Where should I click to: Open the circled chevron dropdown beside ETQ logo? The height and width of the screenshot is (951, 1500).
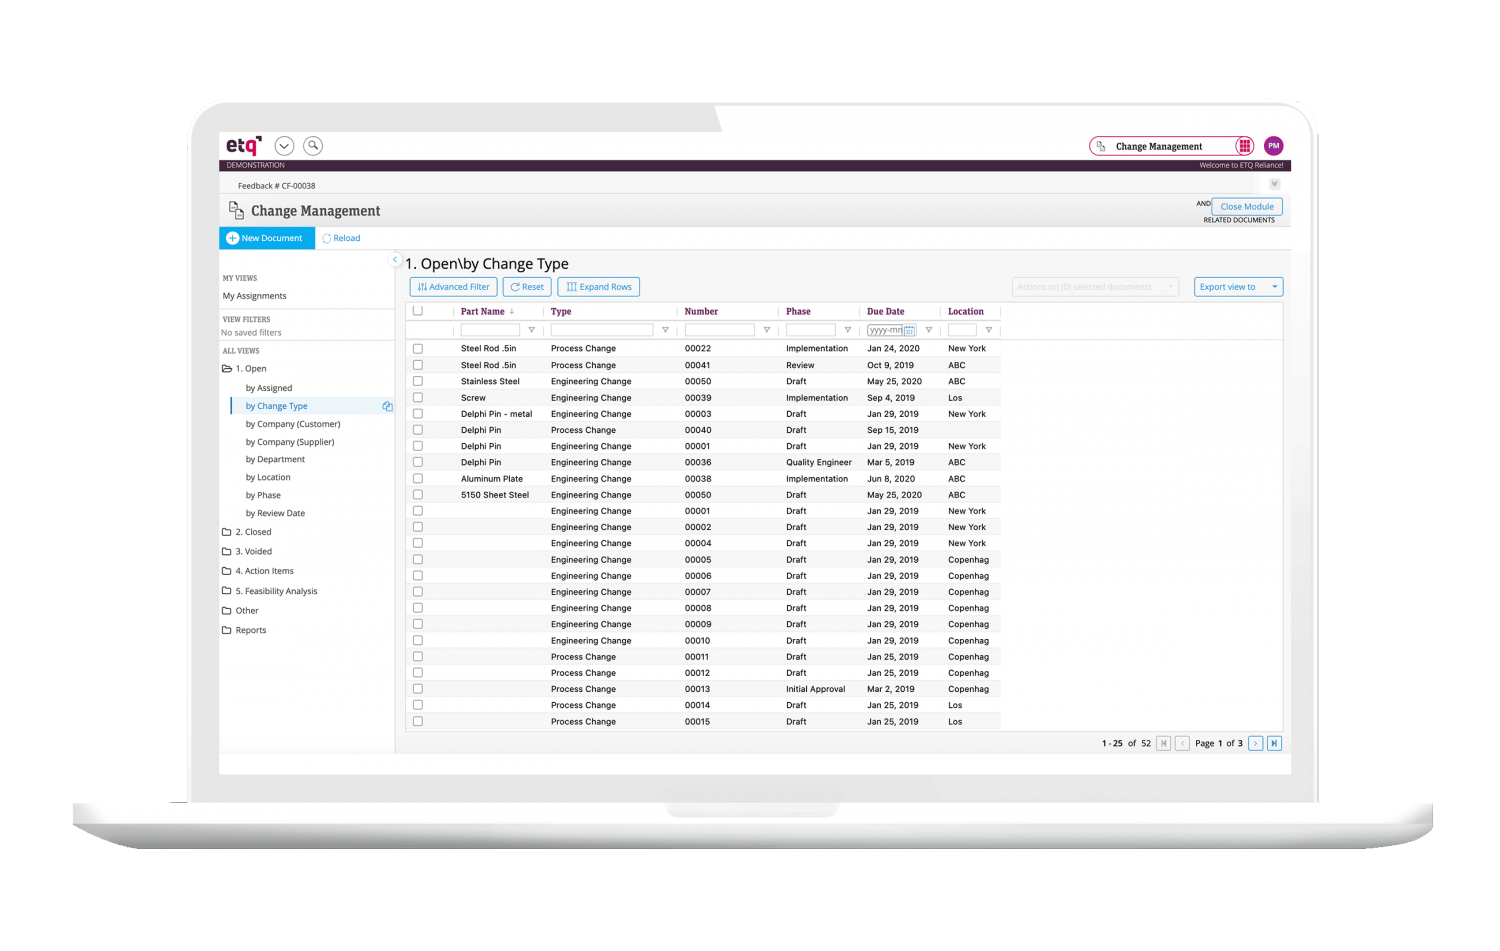[x=284, y=146]
